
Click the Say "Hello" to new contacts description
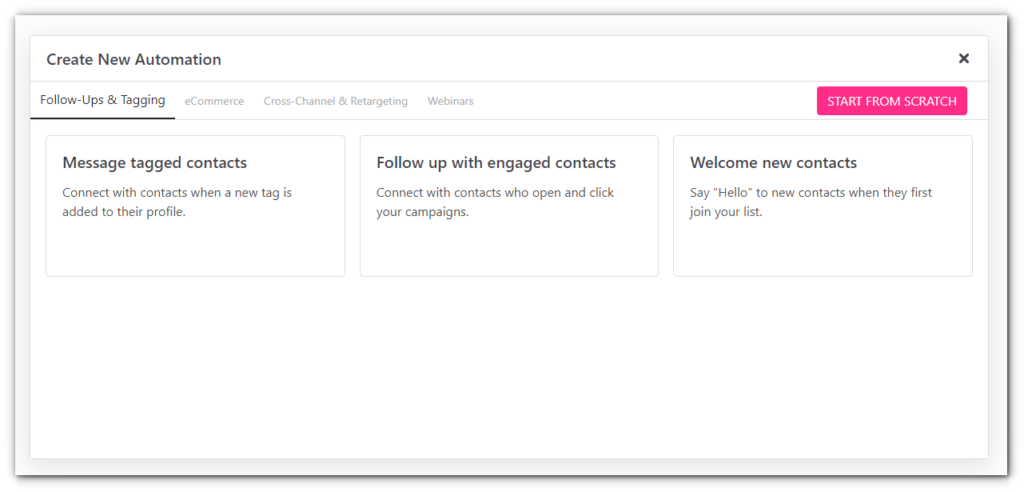coord(811,203)
